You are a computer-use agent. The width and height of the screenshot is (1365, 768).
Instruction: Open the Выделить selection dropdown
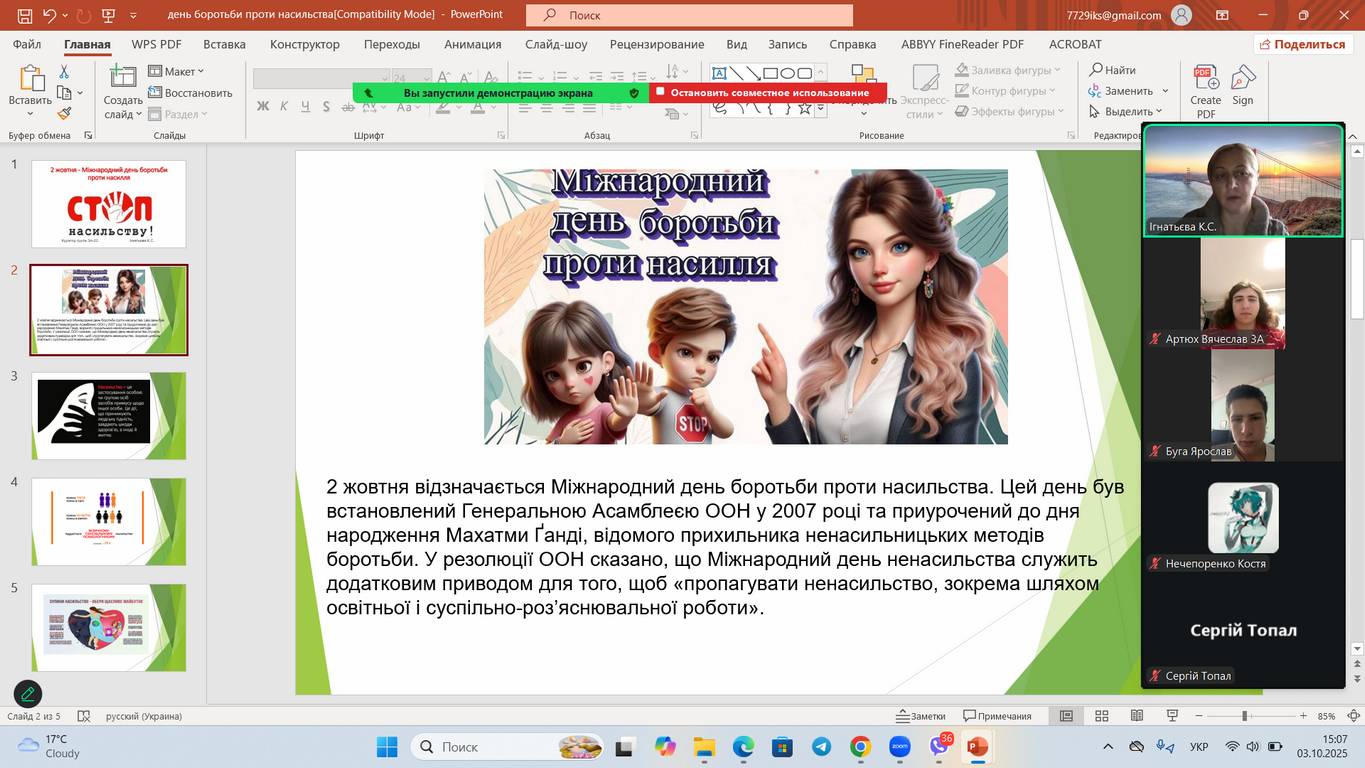point(1127,112)
